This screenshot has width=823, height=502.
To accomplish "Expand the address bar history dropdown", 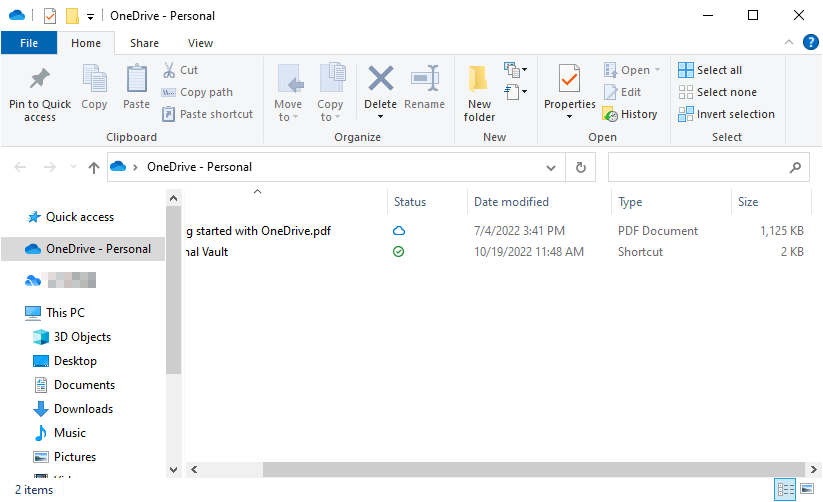I will tap(551, 168).
